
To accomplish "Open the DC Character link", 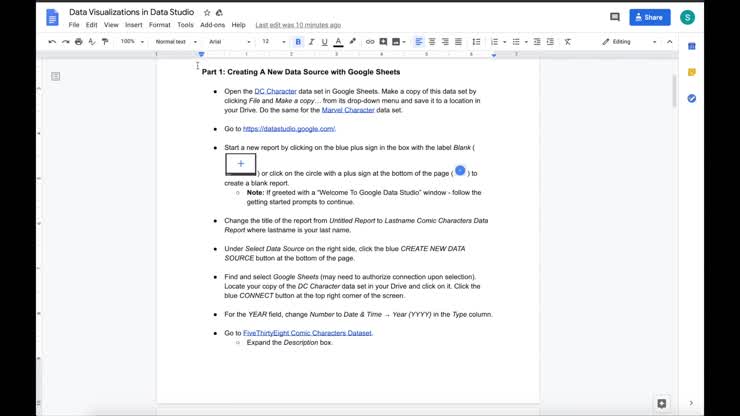I will click(275, 91).
